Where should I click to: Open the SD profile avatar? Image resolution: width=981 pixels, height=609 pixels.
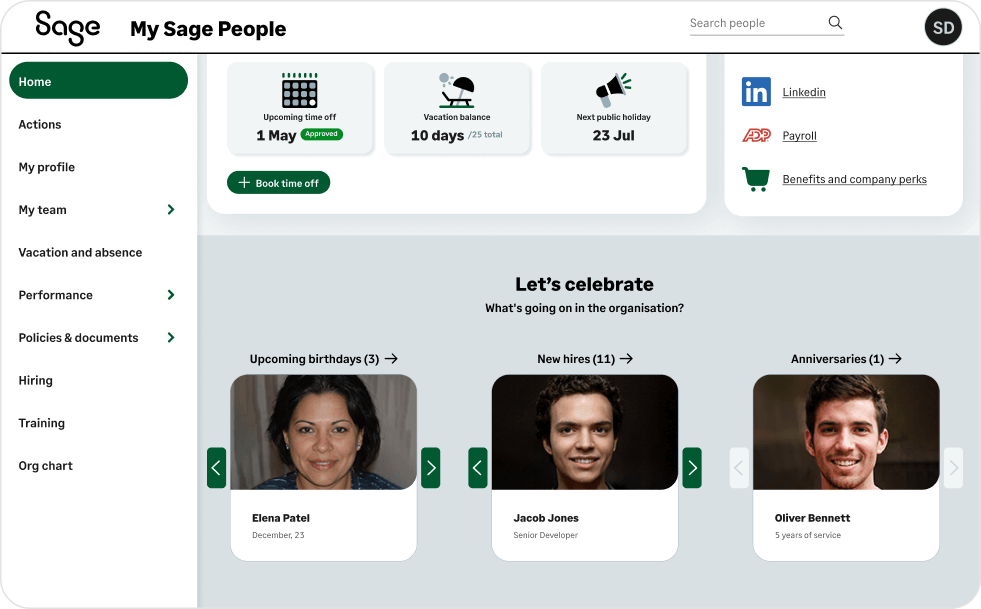[x=942, y=27]
